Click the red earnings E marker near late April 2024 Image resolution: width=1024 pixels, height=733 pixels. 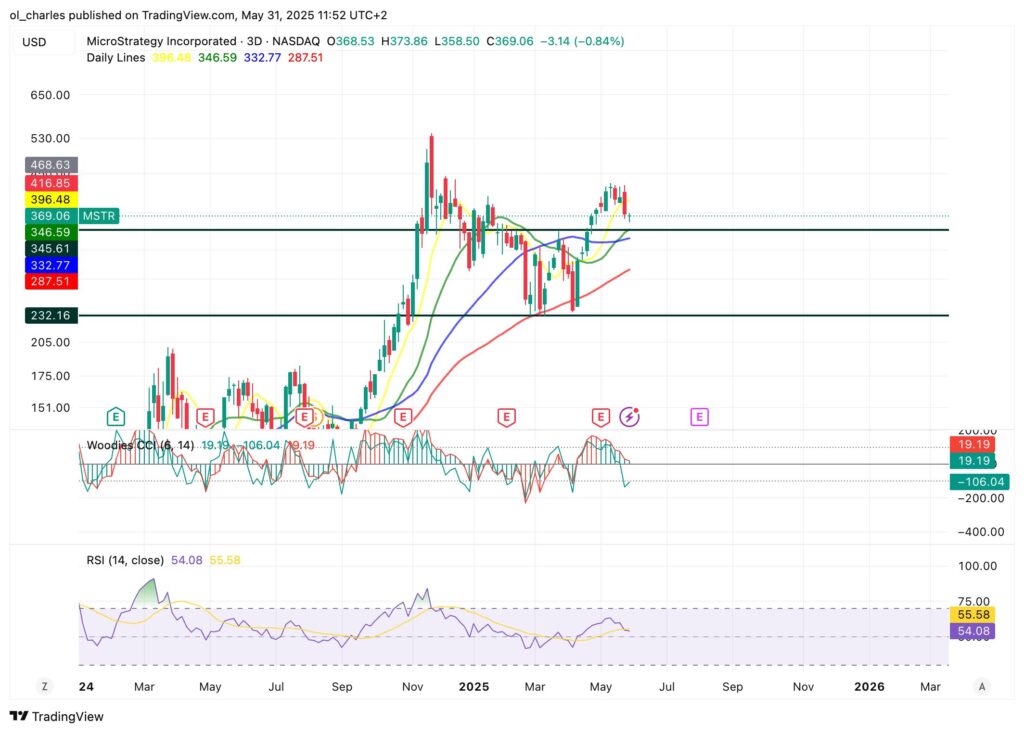click(205, 417)
